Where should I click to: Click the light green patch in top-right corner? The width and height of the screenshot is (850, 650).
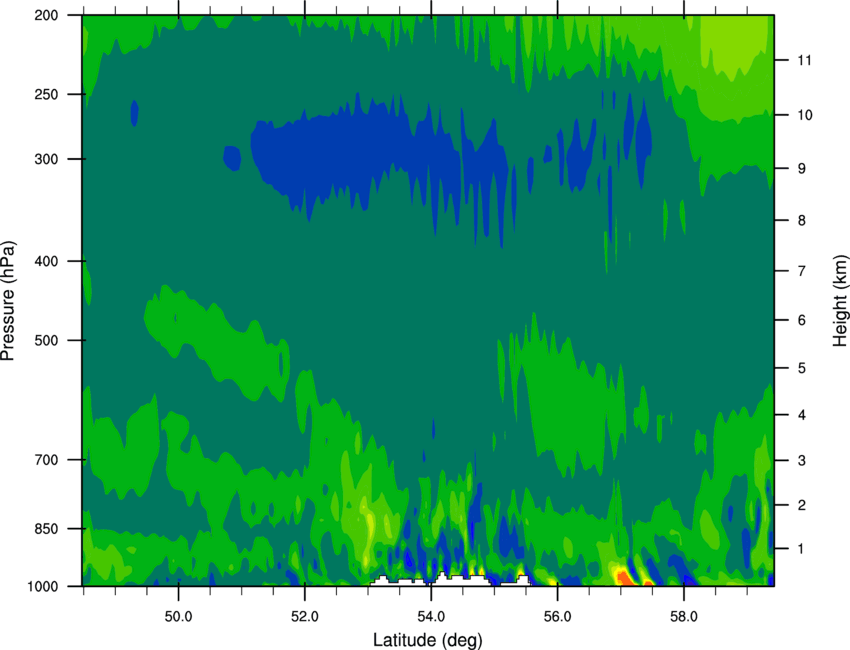click(x=735, y=46)
